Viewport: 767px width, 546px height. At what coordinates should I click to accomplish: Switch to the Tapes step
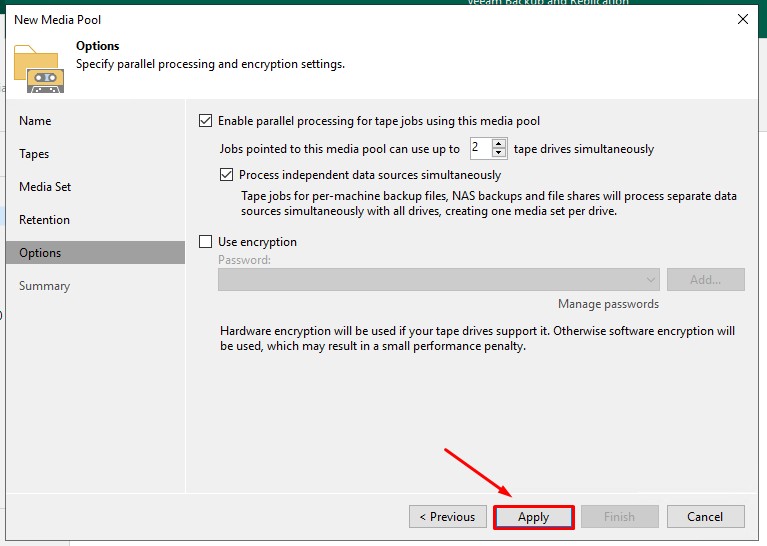(34, 154)
